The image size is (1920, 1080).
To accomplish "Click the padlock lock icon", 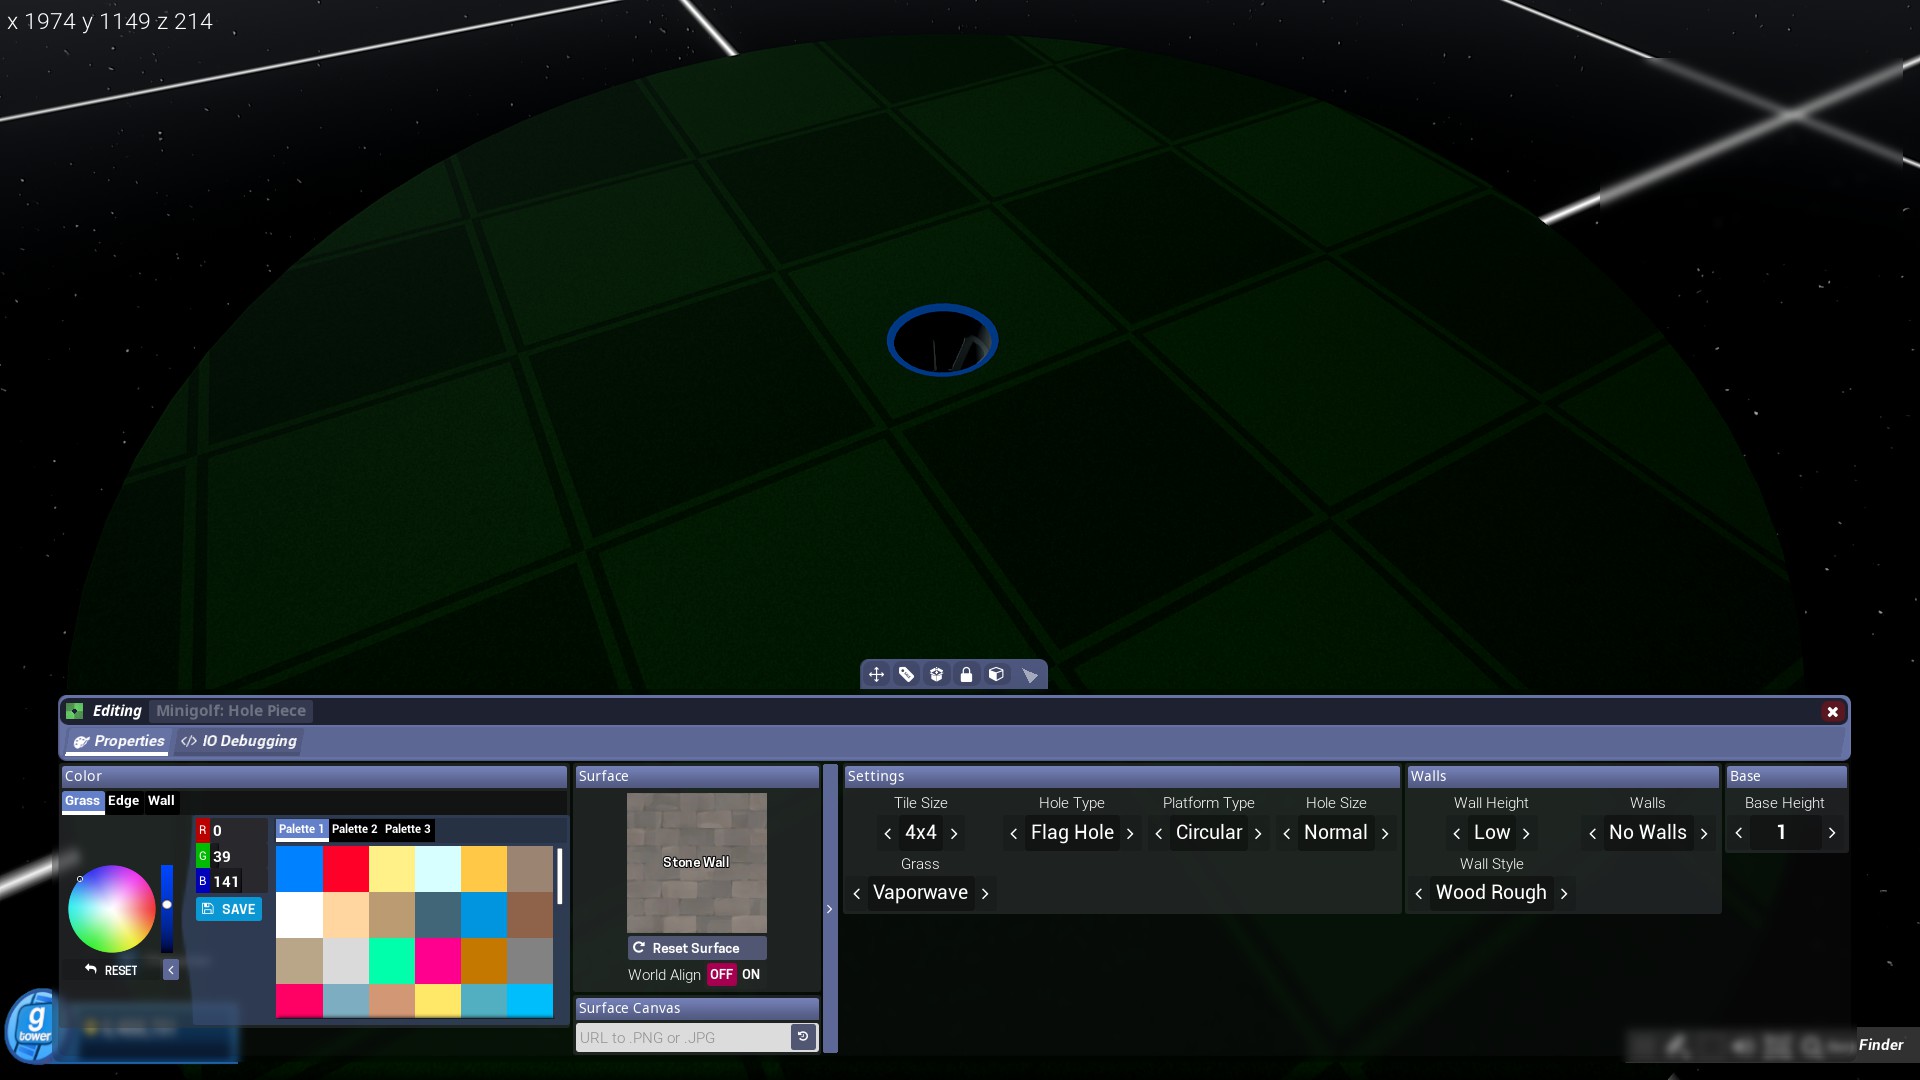I will [x=966, y=675].
